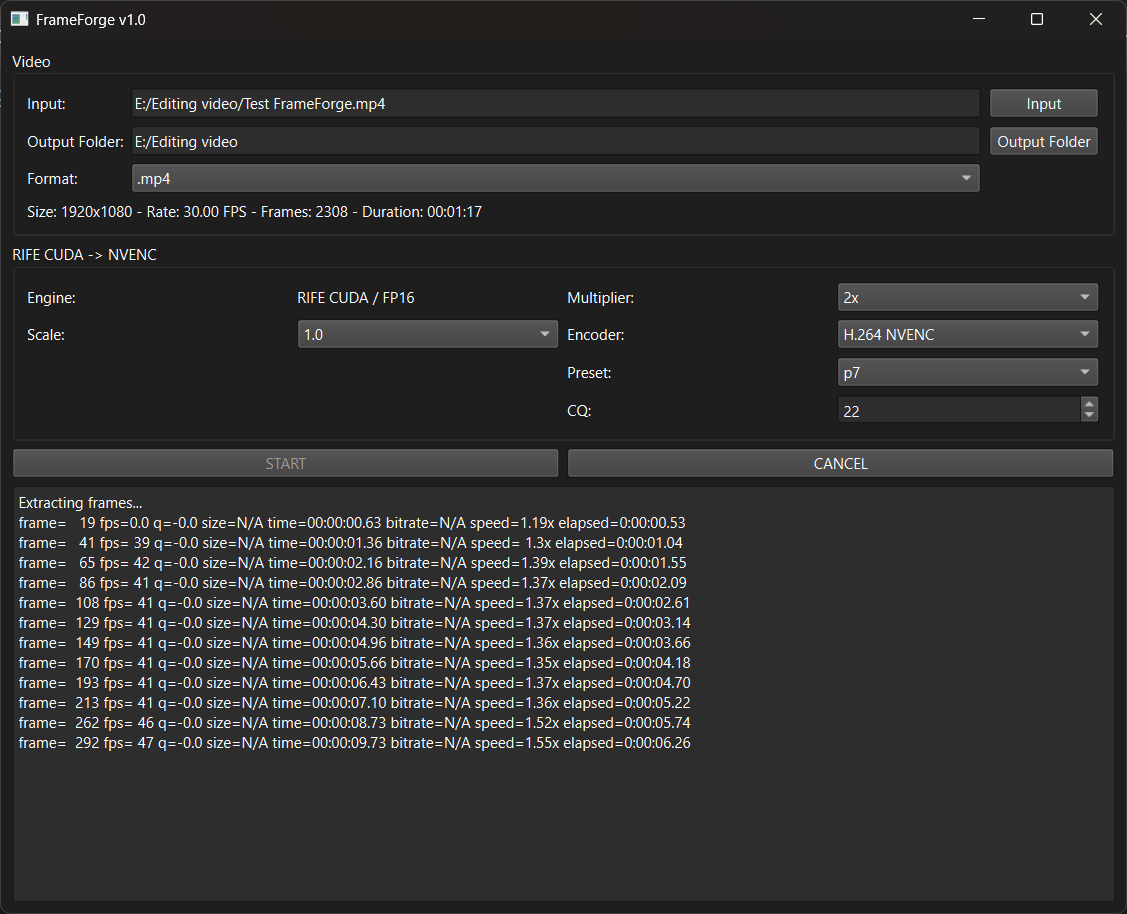The height and width of the screenshot is (914, 1127).
Task: Click the Output Folder browse button
Action: point(1044,142)
